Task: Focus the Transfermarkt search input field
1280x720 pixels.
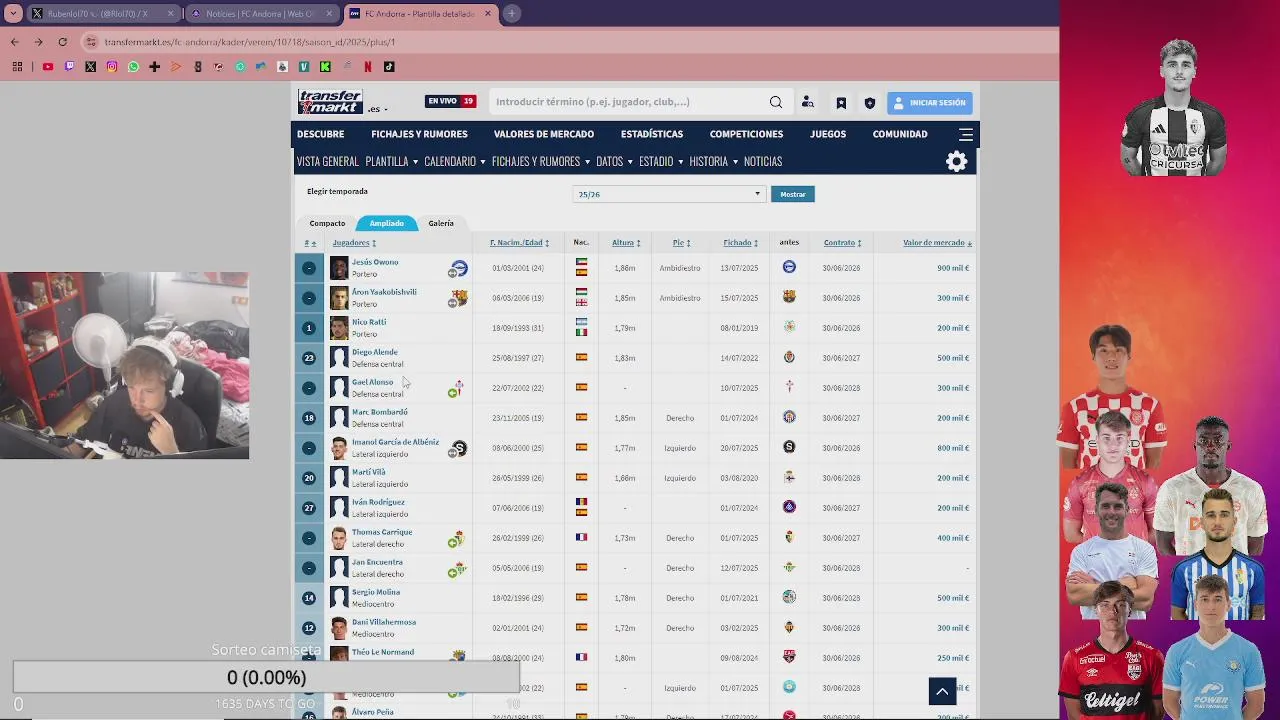Action: click(629, 102)
